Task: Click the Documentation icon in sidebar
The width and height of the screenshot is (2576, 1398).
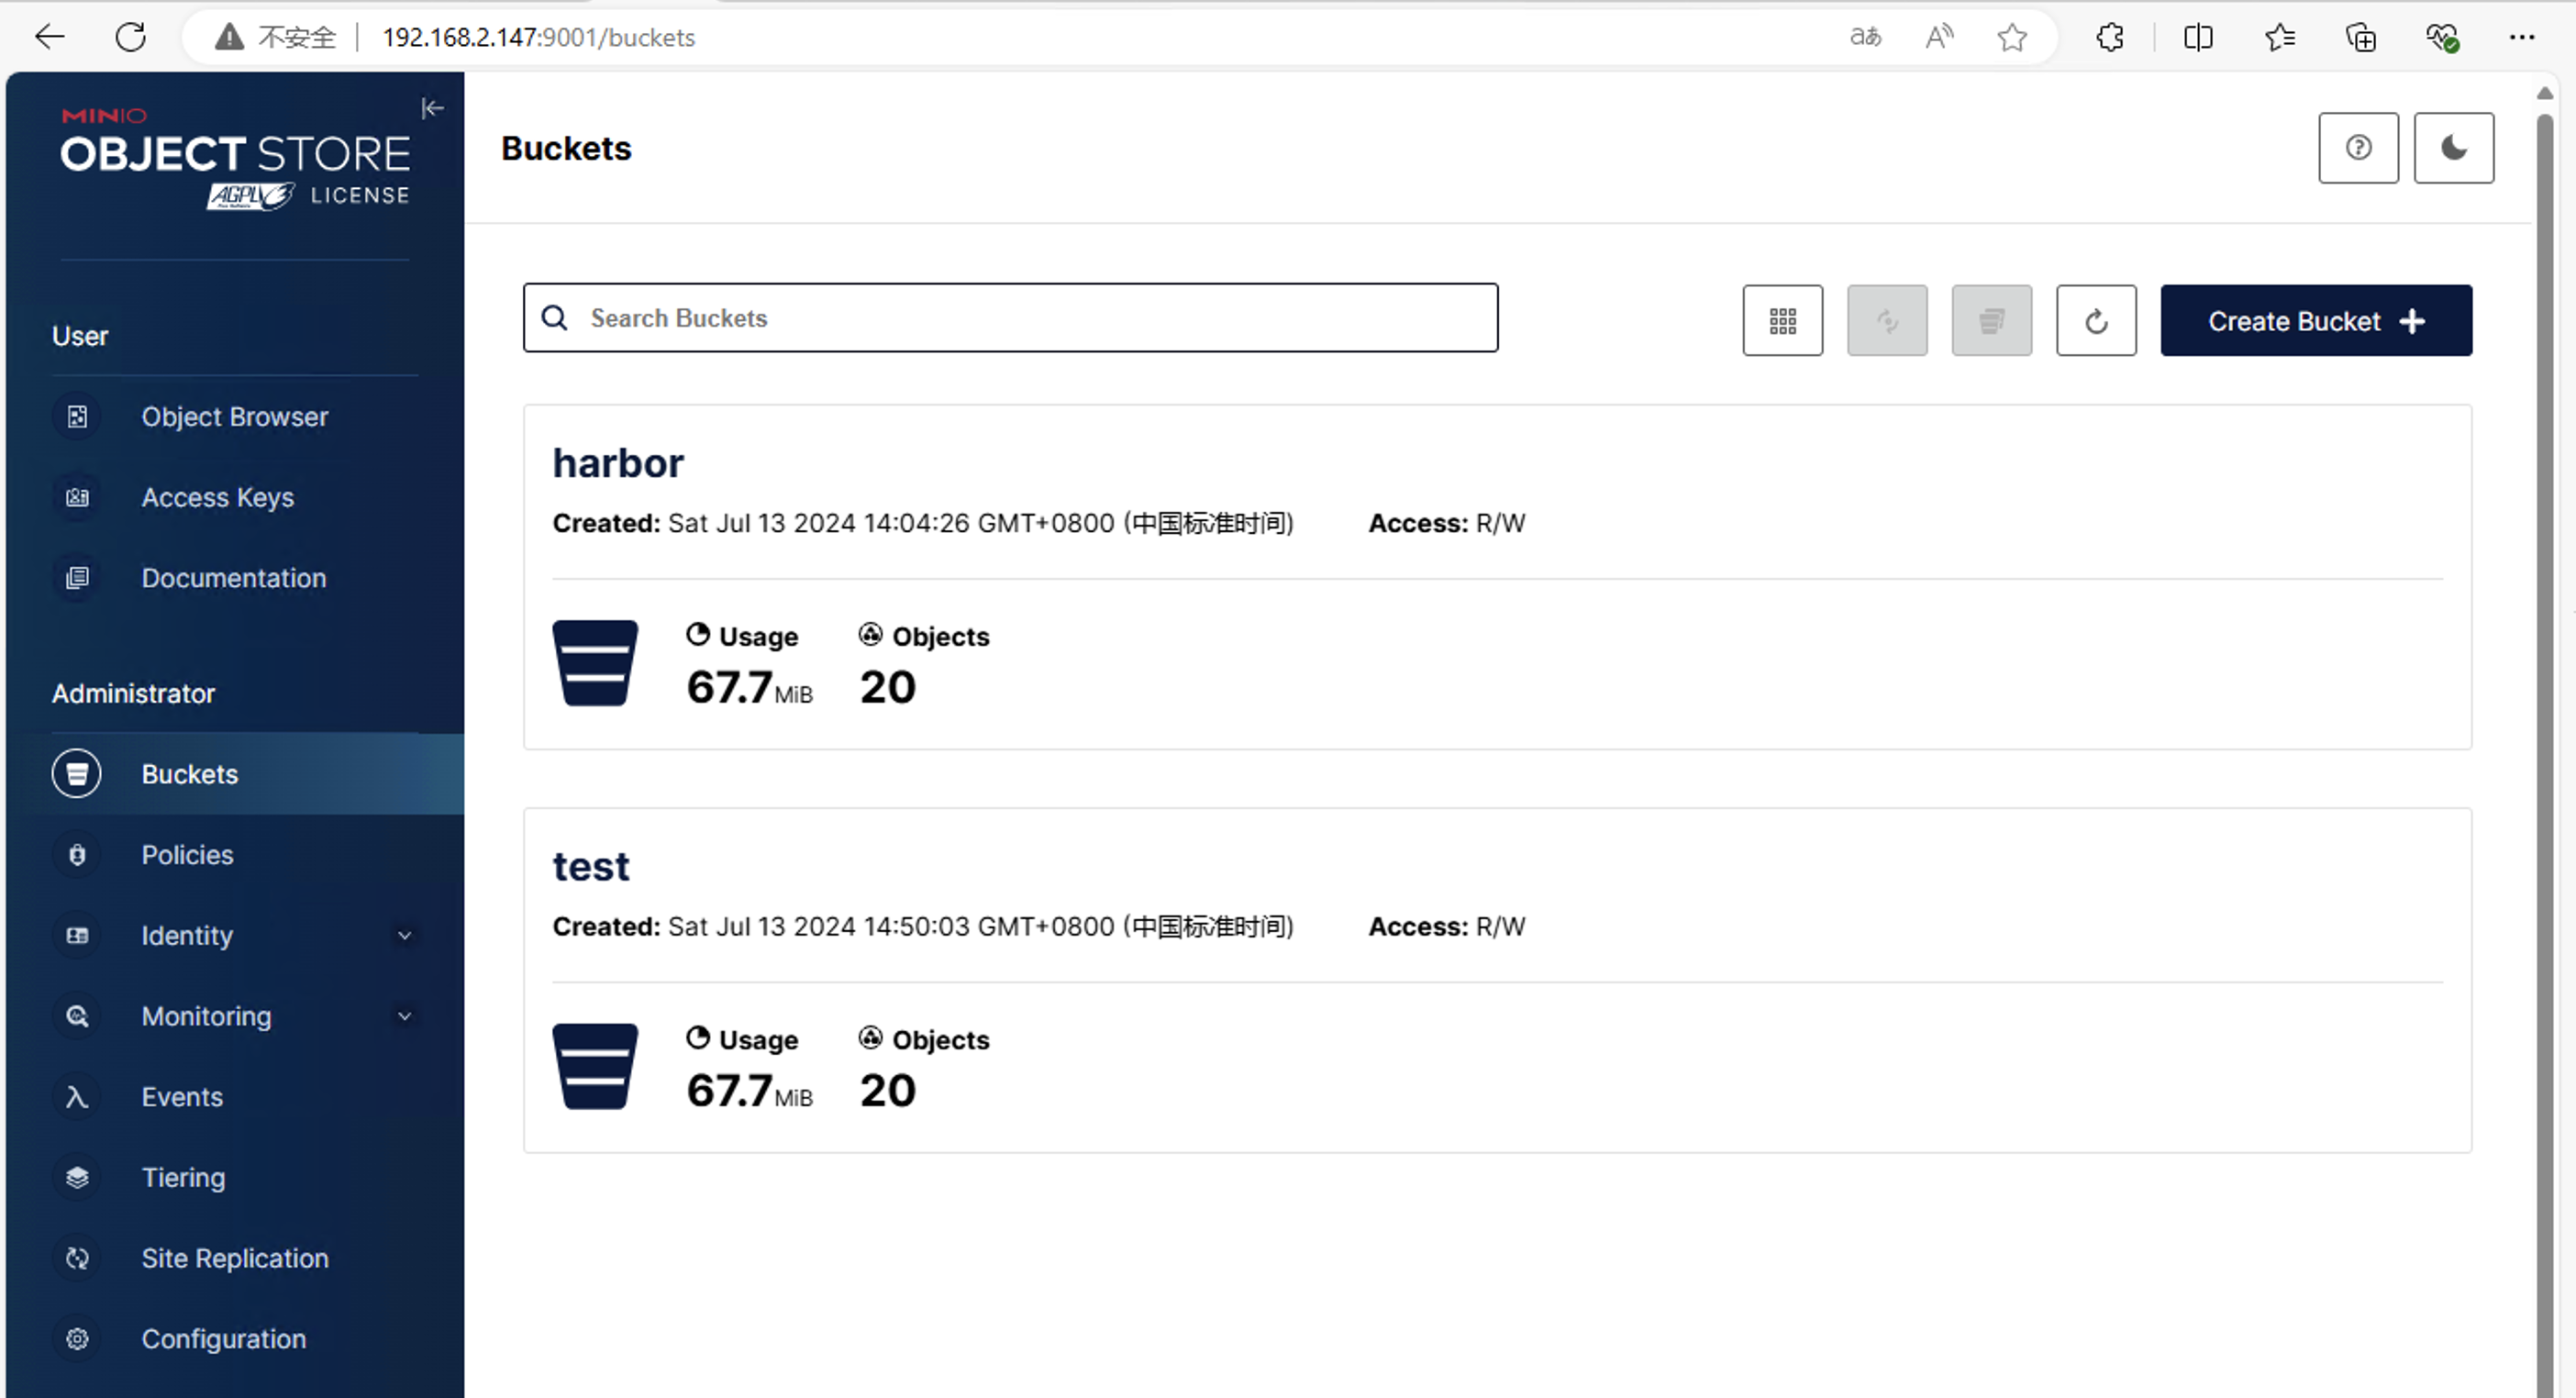Action: (77, 578)
